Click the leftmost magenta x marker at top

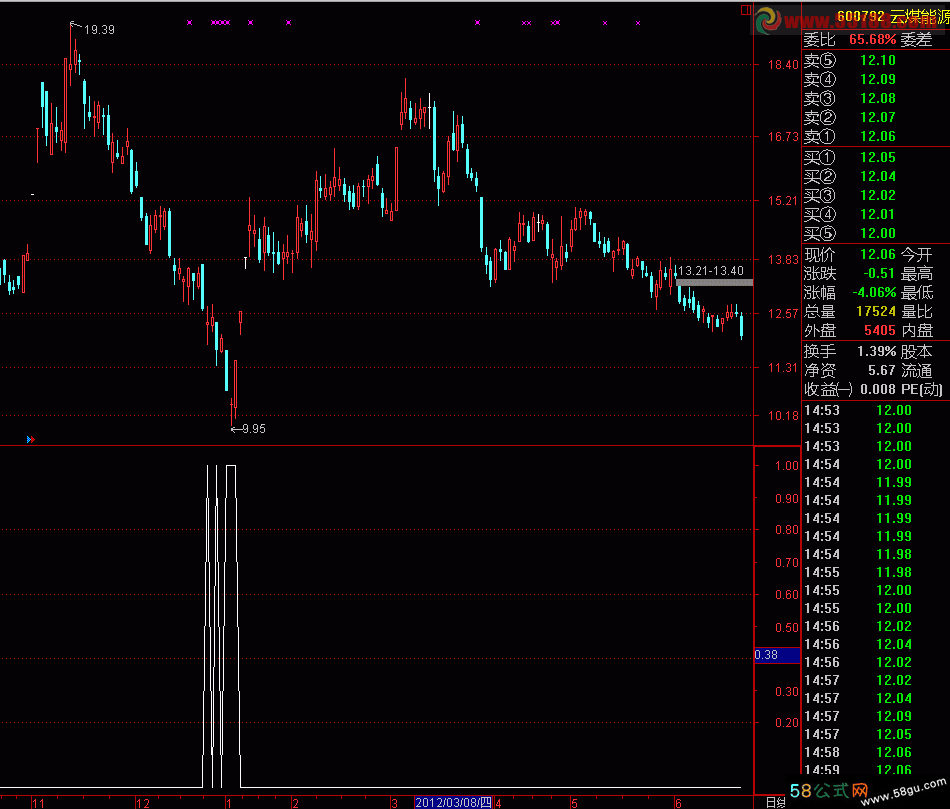[x=189, y=22]
